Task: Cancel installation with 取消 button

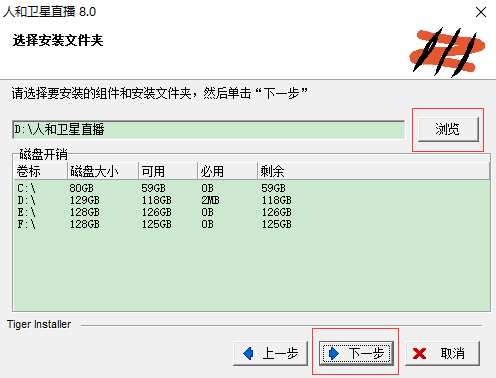Action: click(x=442, y=353)
